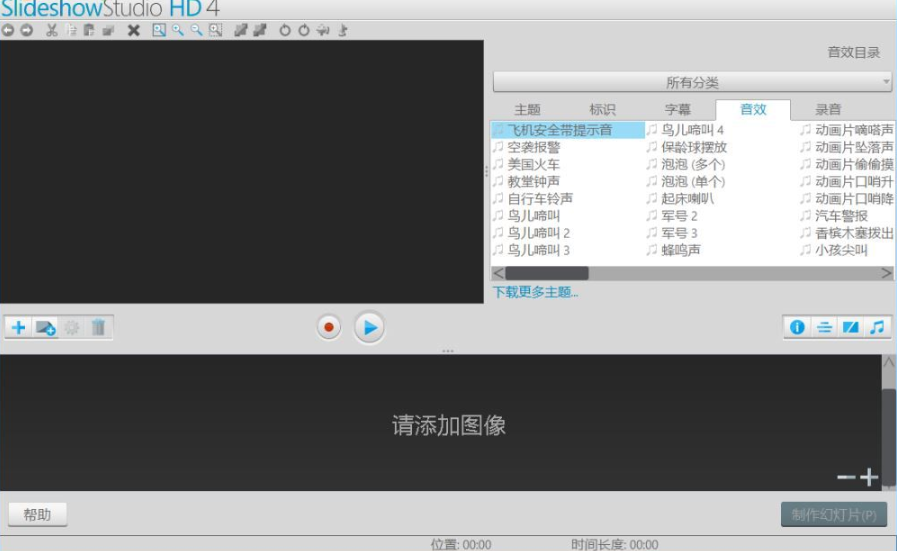Click the flip vertical icon

point(343,30)
